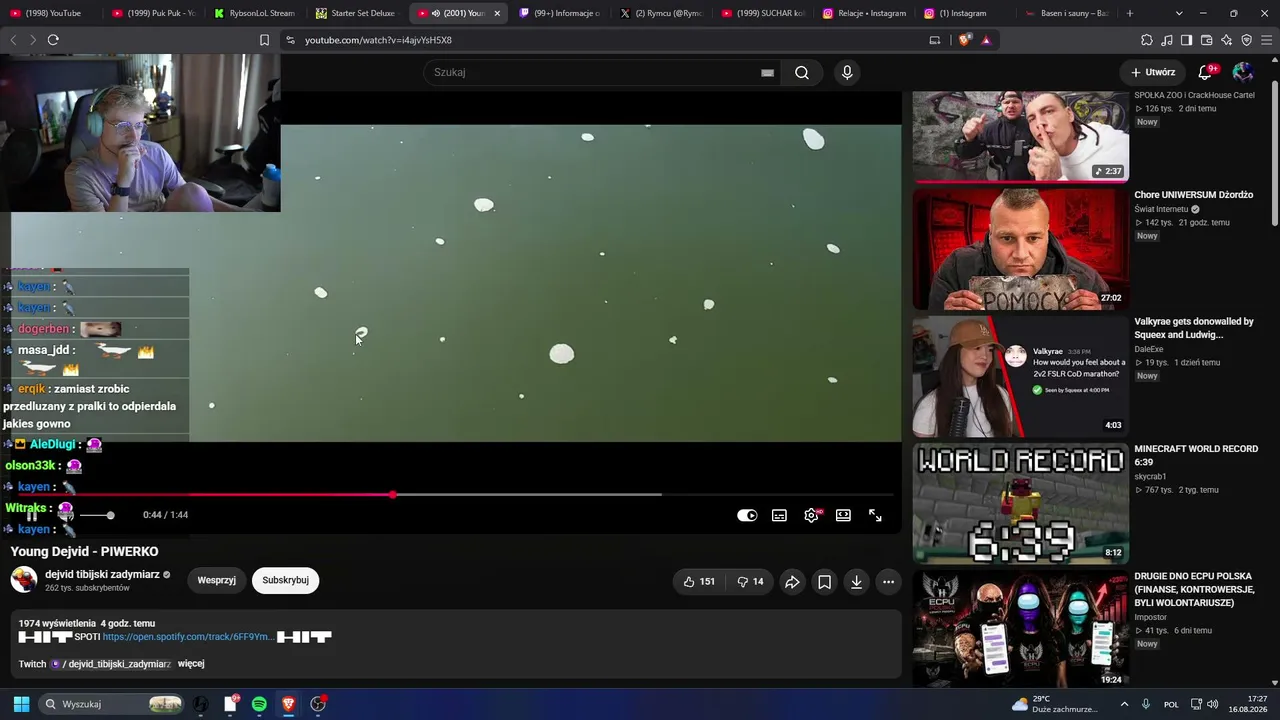The height and width of the screenshot is (720, 1280).
Task: Switch input language via POL indicator
Action: pos(1171,704)
